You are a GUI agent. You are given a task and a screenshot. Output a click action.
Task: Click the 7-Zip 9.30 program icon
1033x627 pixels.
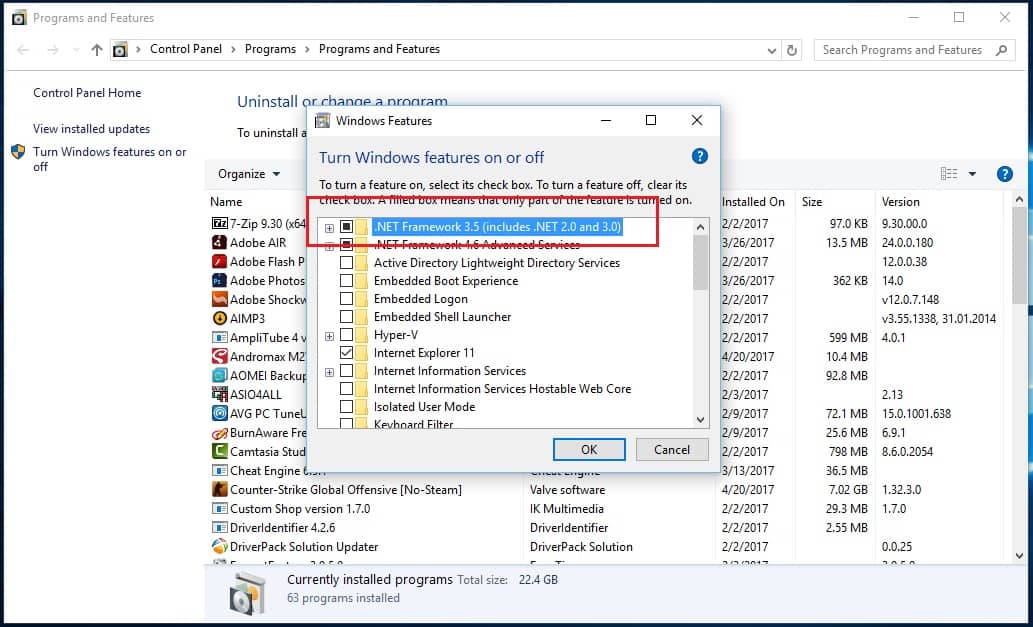pos(219,223)
